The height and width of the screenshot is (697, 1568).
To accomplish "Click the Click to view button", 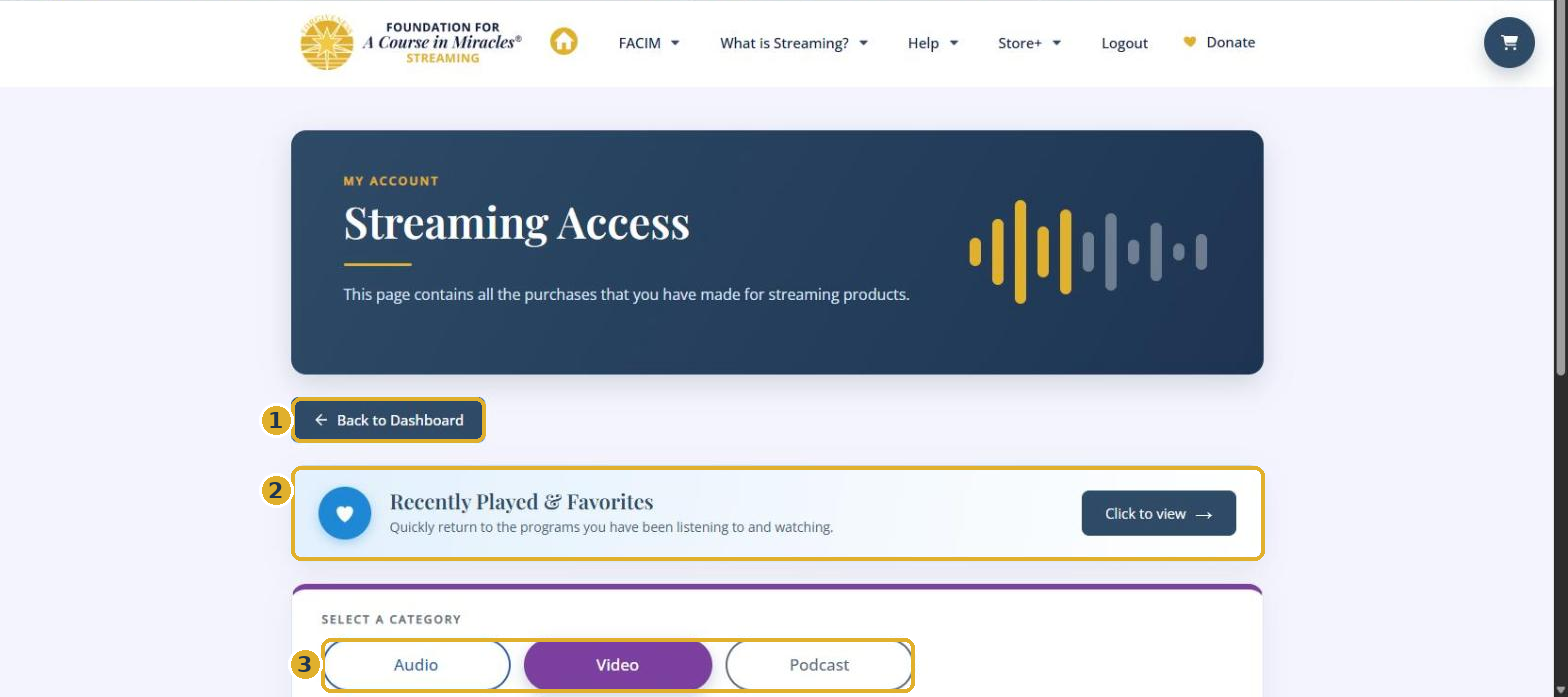I will click(x=1158, y=514).
